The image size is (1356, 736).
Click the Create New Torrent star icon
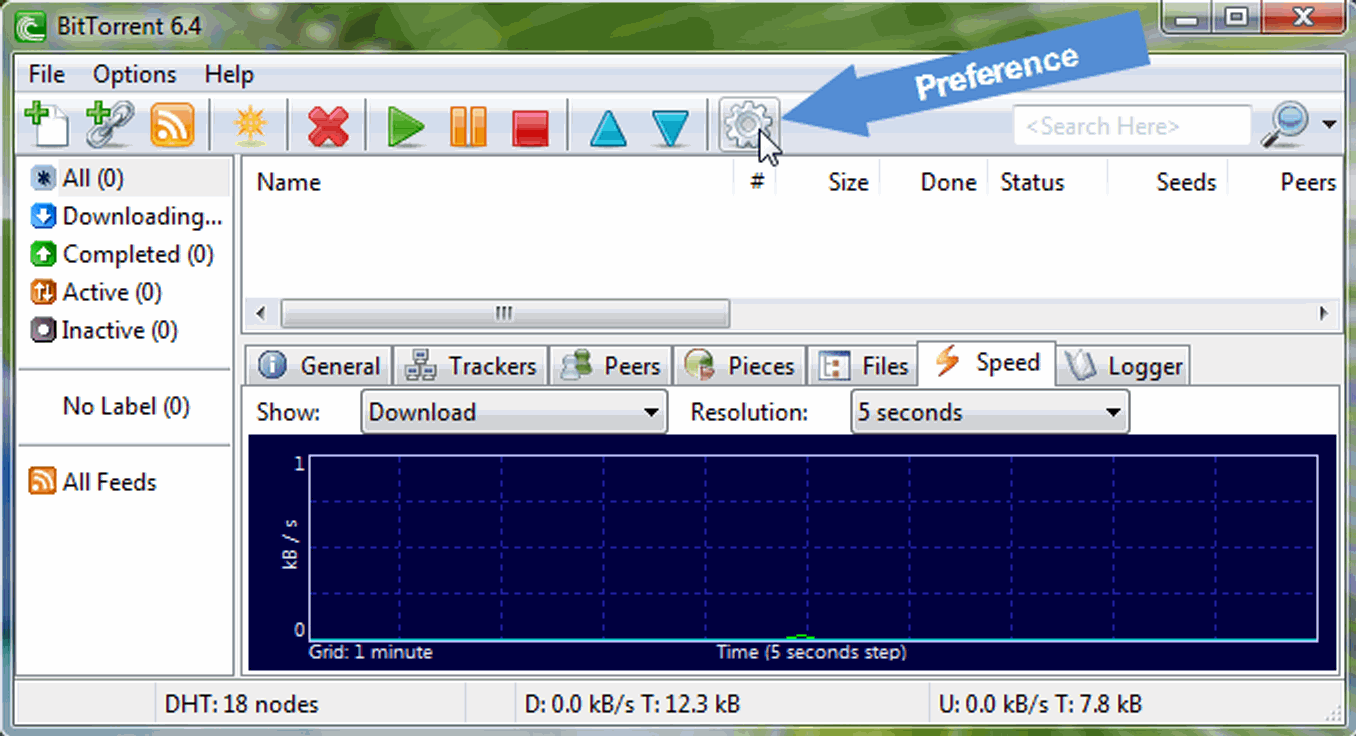tap(249, 127)
